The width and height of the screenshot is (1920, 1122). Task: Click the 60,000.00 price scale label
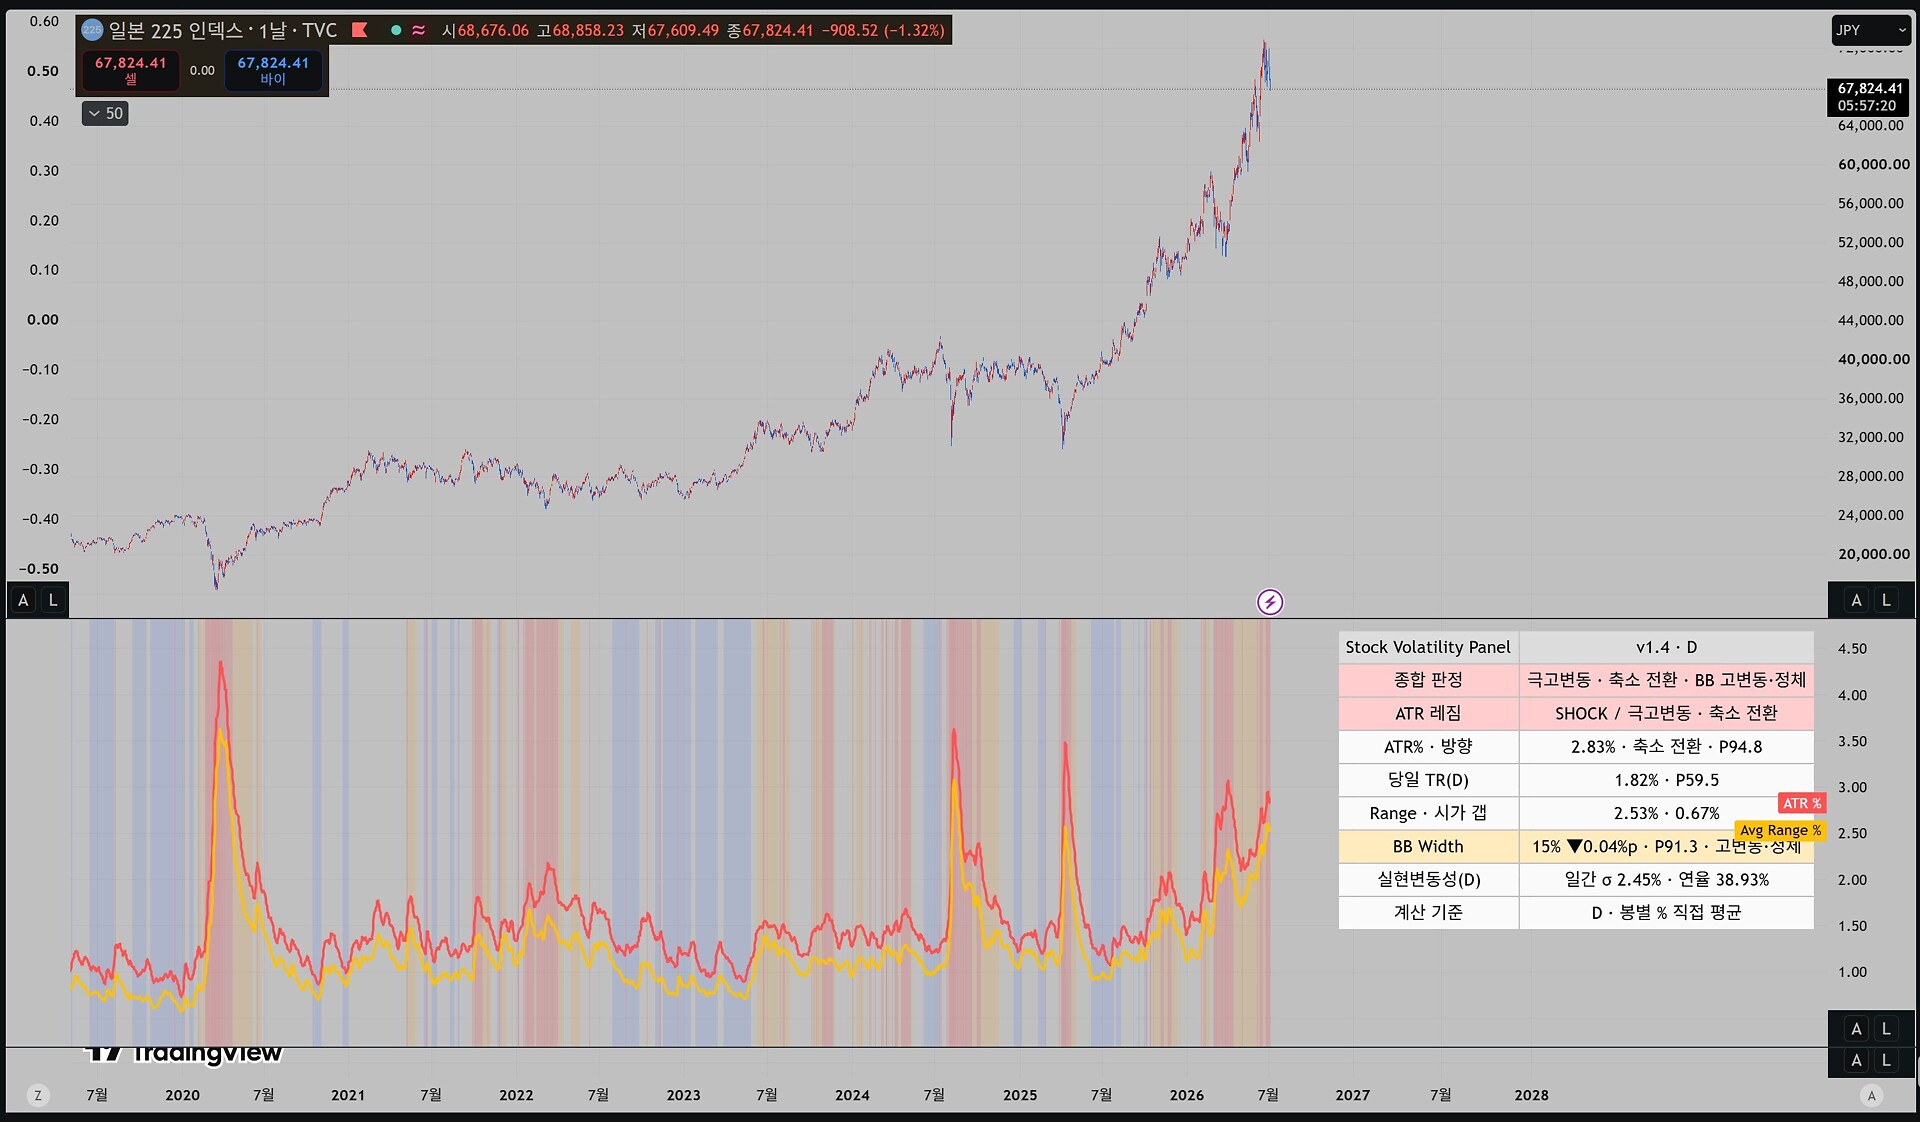[1873, 164]
